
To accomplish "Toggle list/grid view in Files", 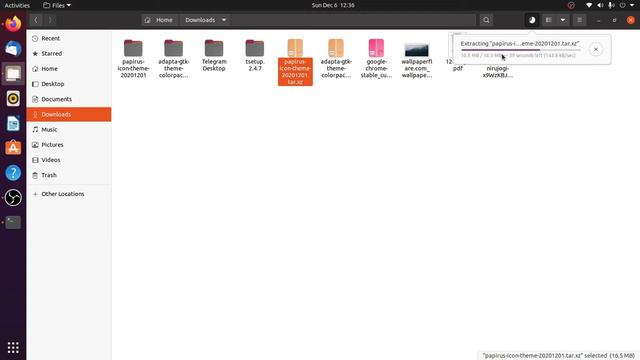I will (549, 20).
